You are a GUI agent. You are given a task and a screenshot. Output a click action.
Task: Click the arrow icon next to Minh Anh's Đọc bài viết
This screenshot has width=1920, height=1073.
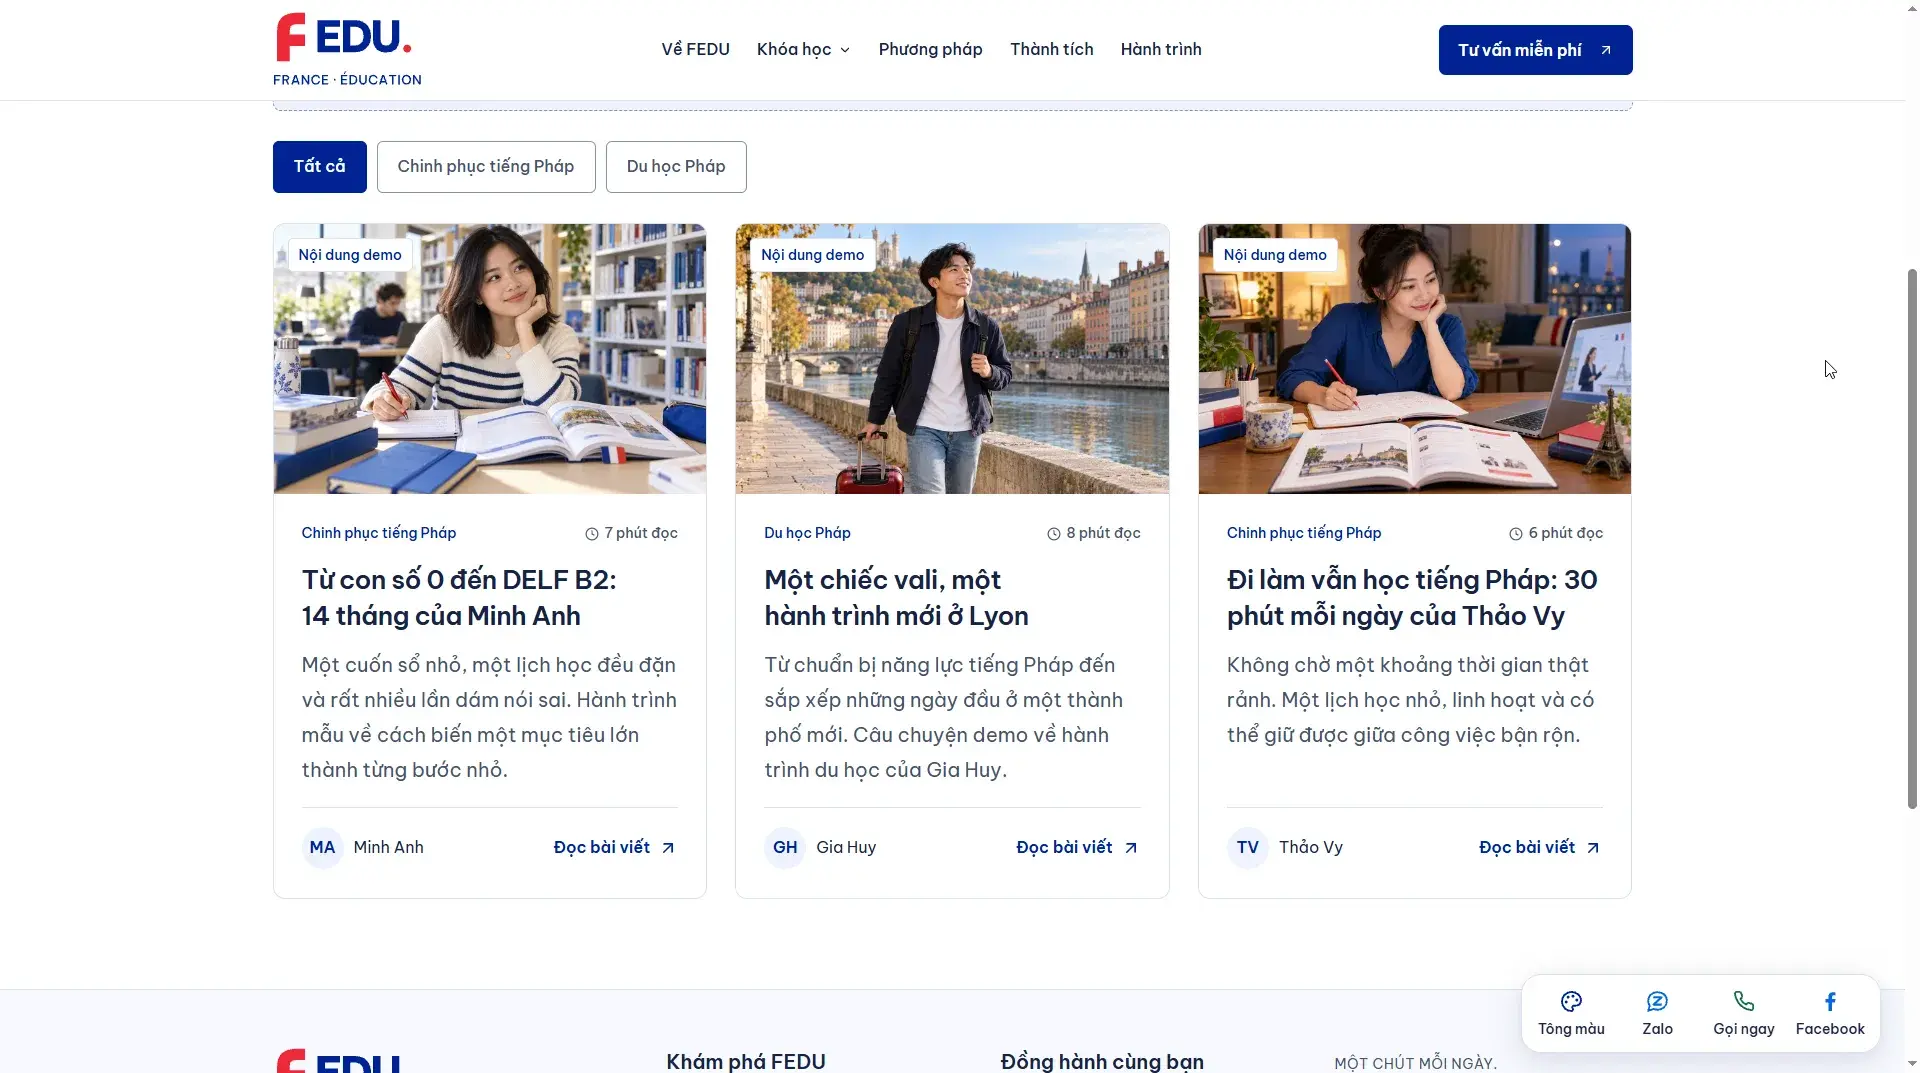668,848
